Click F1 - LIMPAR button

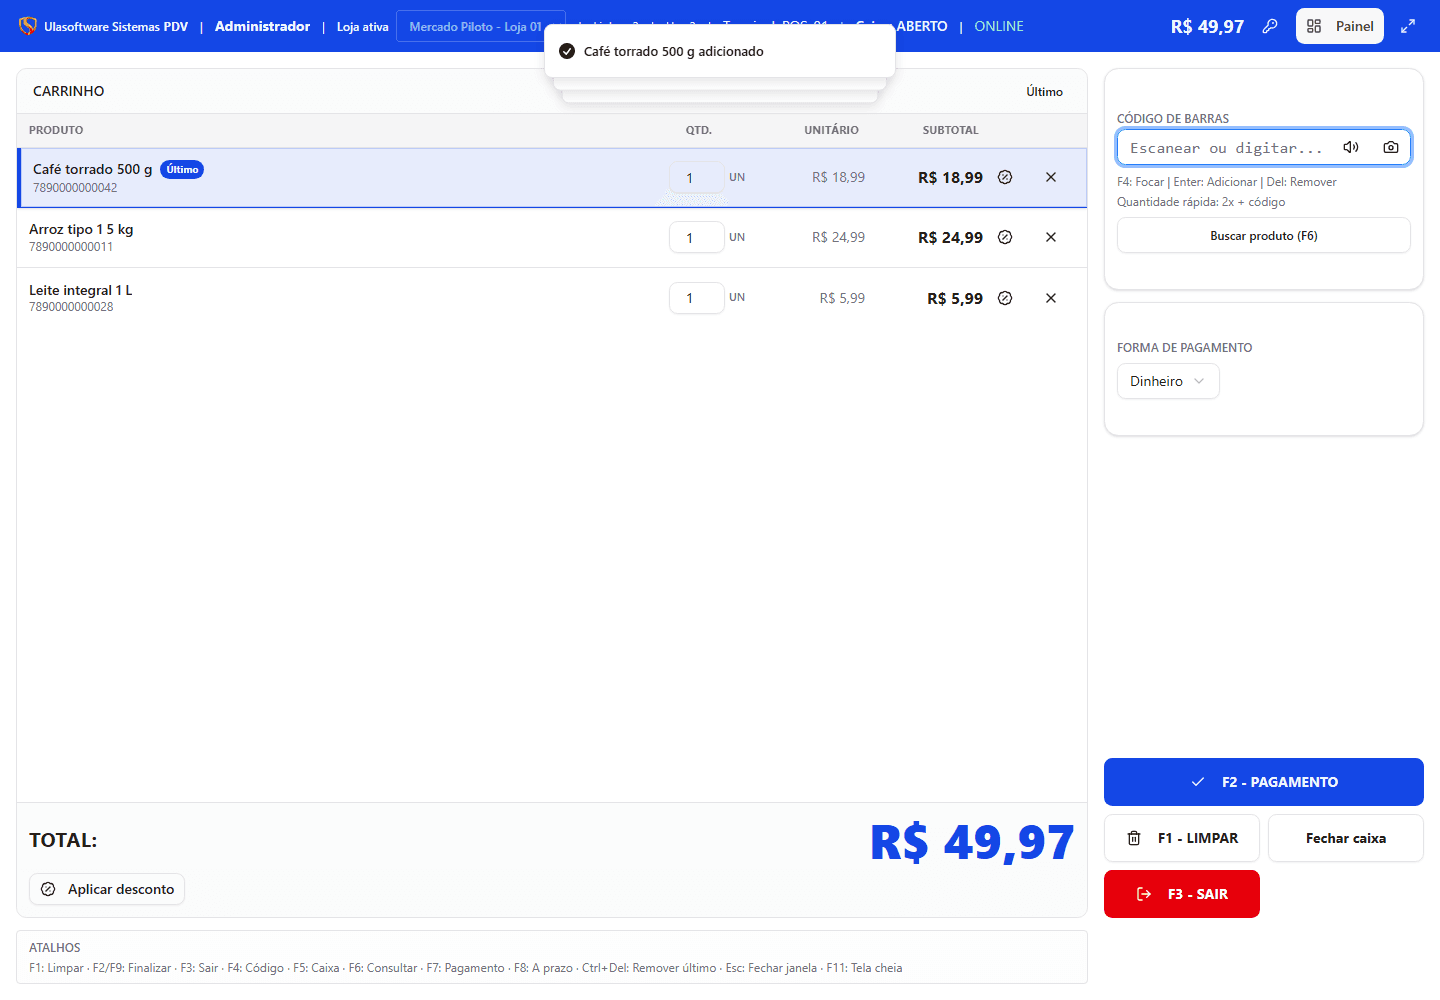[1182, 838]
